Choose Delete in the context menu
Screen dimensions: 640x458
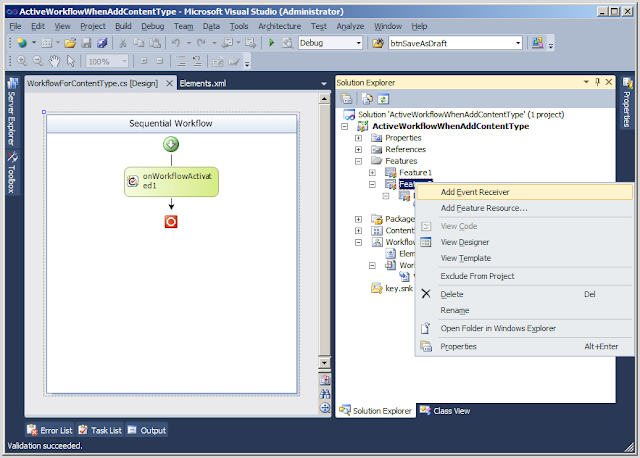coord(524,294)
